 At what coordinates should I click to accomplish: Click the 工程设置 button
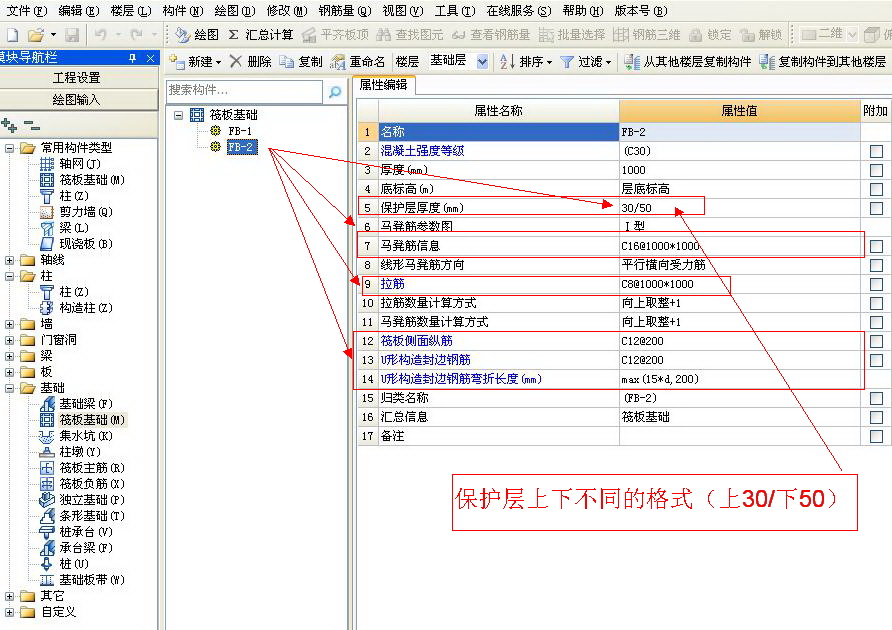[77, 77]
